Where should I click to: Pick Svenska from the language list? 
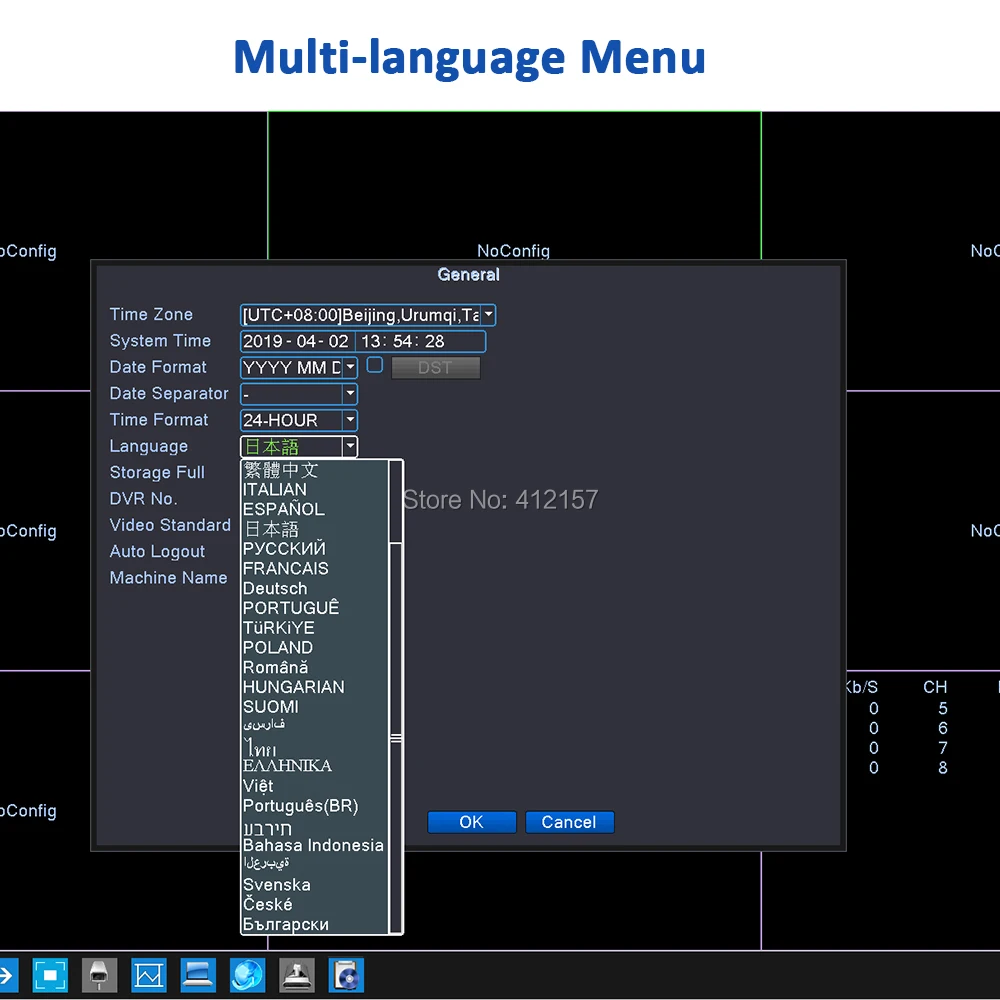coord(277,885)
